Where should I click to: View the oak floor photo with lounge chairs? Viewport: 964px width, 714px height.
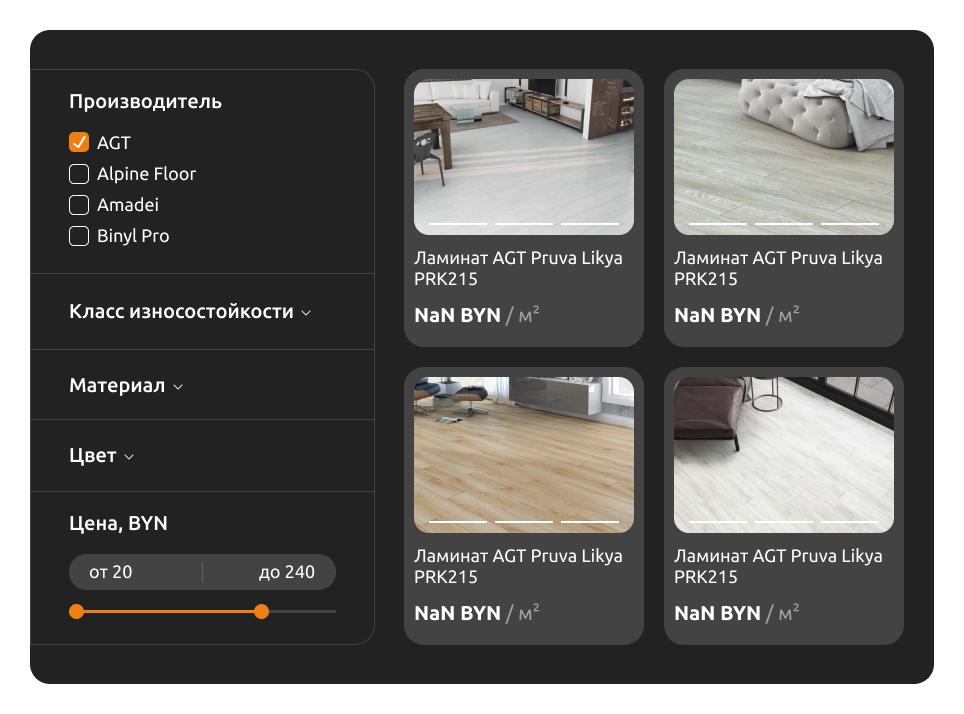(x=524, y=454)
